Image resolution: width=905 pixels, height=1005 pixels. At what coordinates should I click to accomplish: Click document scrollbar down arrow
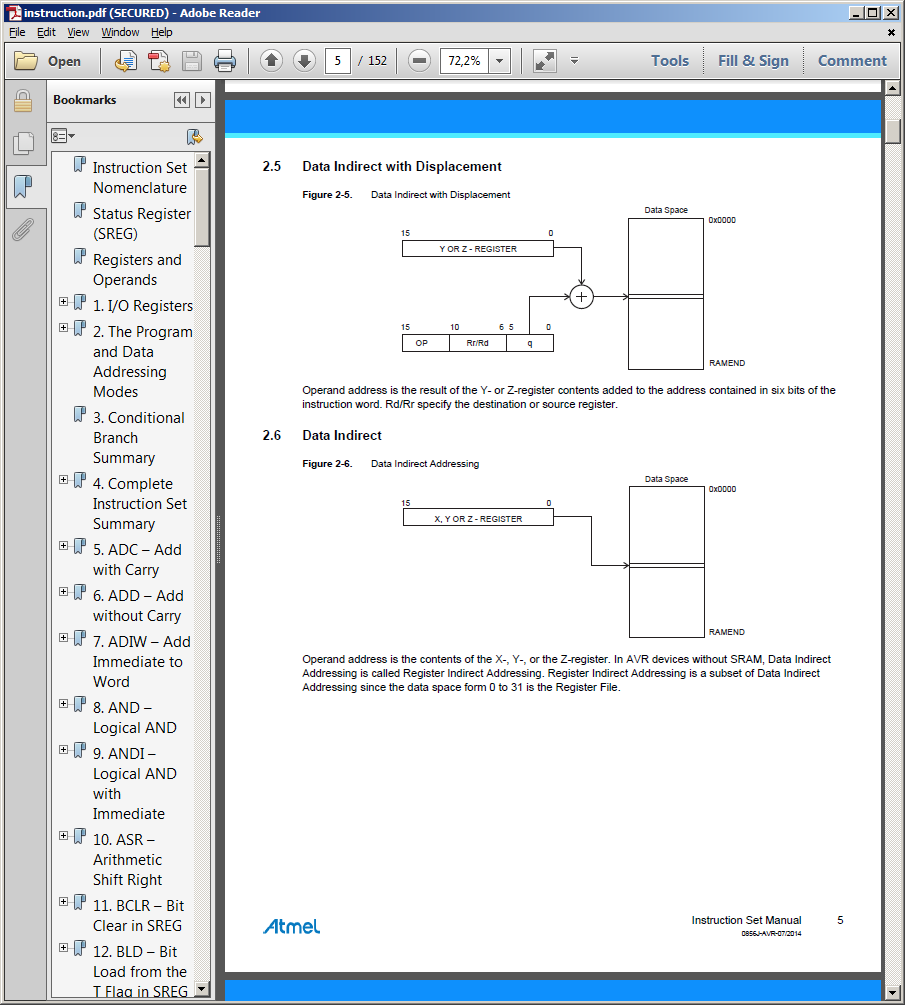[x=892, y=993]
